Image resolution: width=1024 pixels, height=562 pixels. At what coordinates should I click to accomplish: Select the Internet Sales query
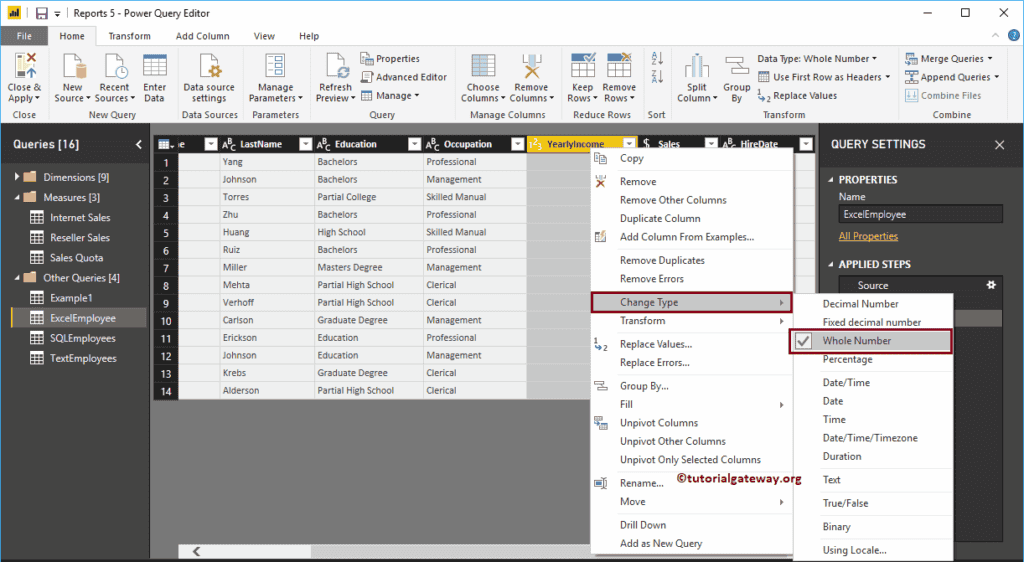click(x=80, y=217)
